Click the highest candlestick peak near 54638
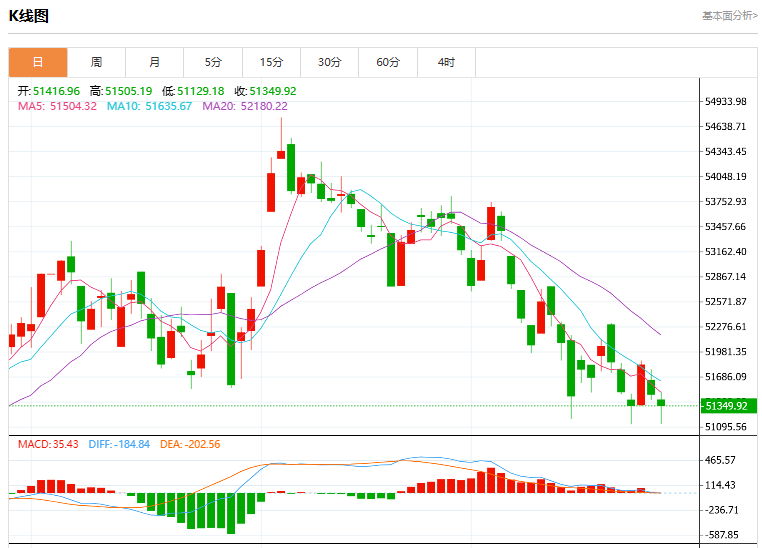762x548 pixels. point(281,138)
